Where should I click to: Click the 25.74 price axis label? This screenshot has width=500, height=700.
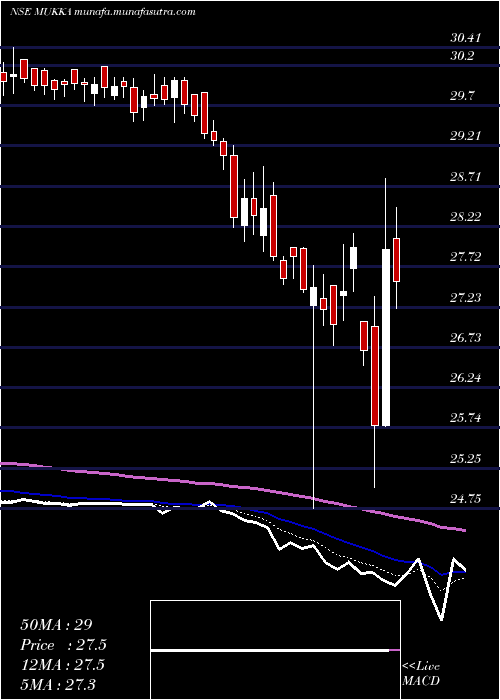tap(465, 419)
